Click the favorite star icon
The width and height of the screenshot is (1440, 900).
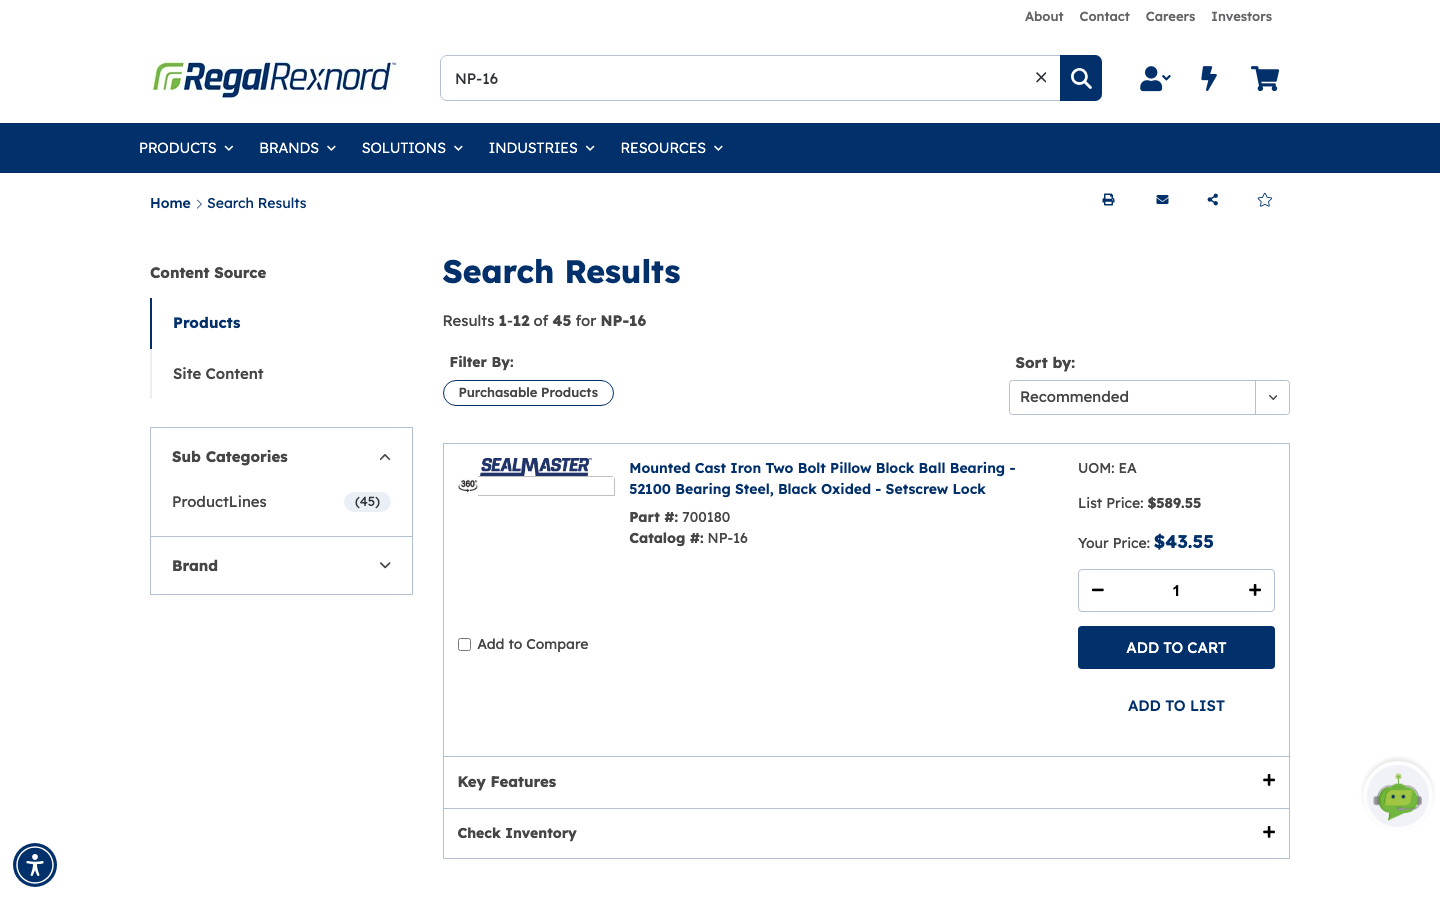(x=1265, y=200)
